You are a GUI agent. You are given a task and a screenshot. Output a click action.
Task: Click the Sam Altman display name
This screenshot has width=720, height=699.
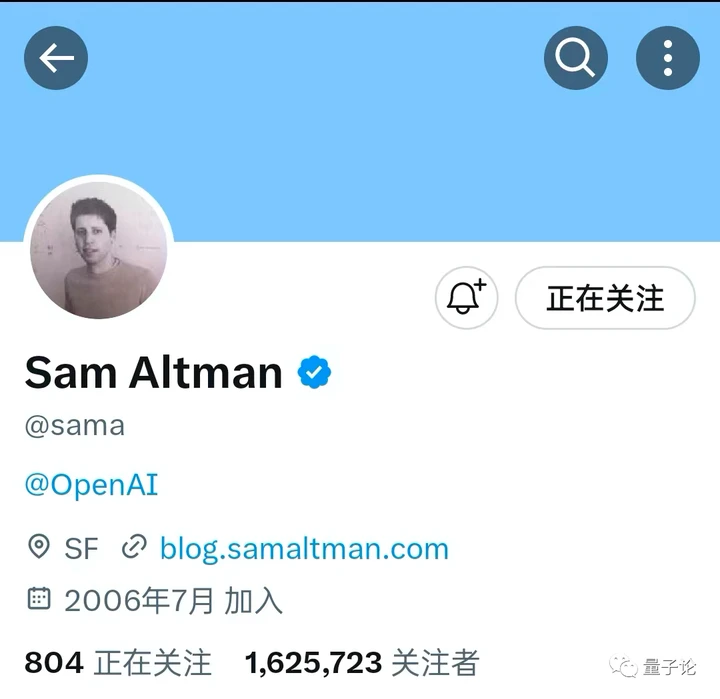pos(153,372)
